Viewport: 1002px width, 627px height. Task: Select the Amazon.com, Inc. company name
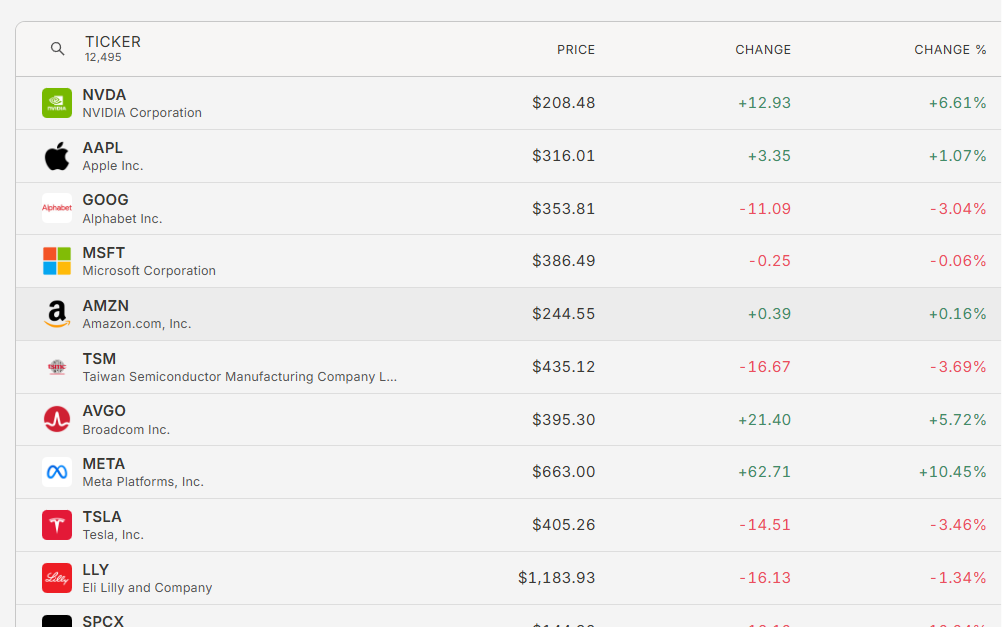coord(137,324)
